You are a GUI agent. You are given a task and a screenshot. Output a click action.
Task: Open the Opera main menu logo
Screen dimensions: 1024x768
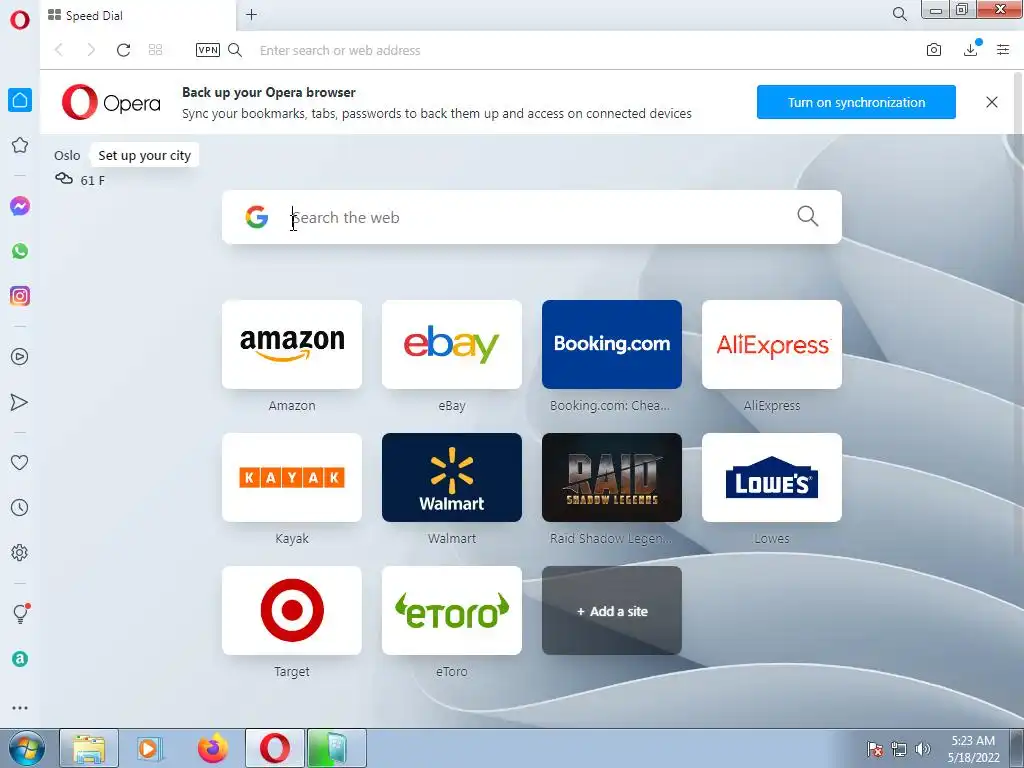point(20,19)
